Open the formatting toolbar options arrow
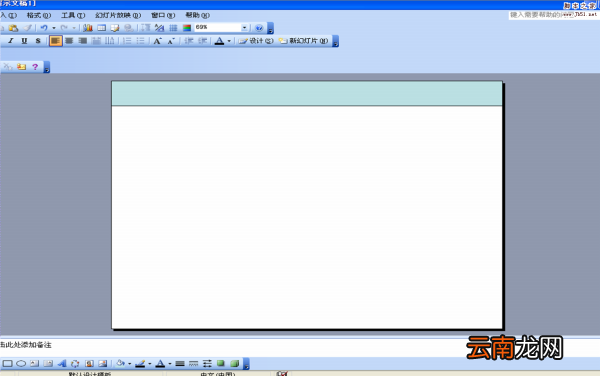Image resolution: width=600 pixels, height=376 pixels. 336,41
